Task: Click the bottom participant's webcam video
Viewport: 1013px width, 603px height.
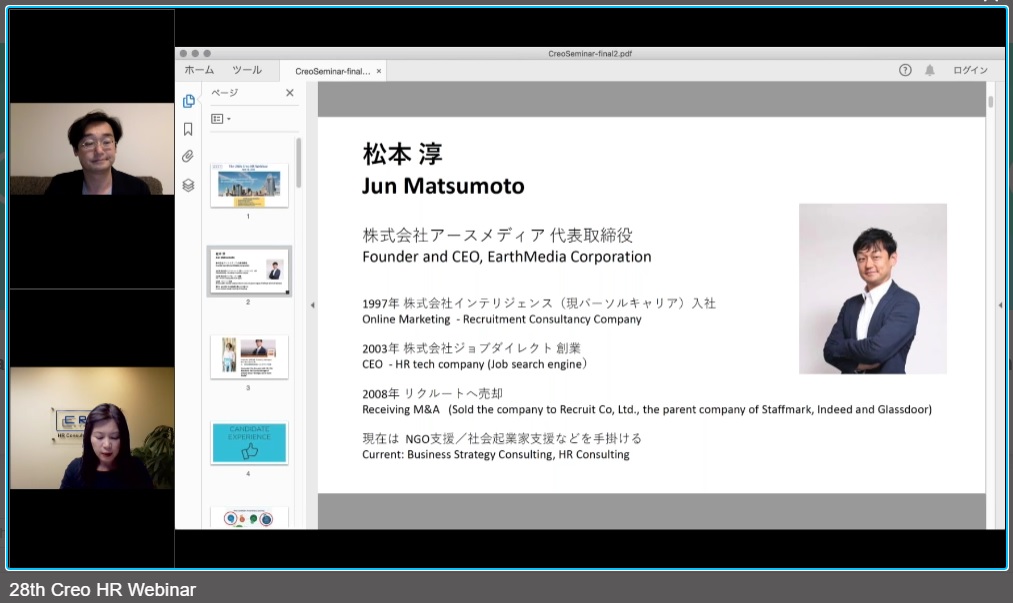Action: tap(92, 428)
